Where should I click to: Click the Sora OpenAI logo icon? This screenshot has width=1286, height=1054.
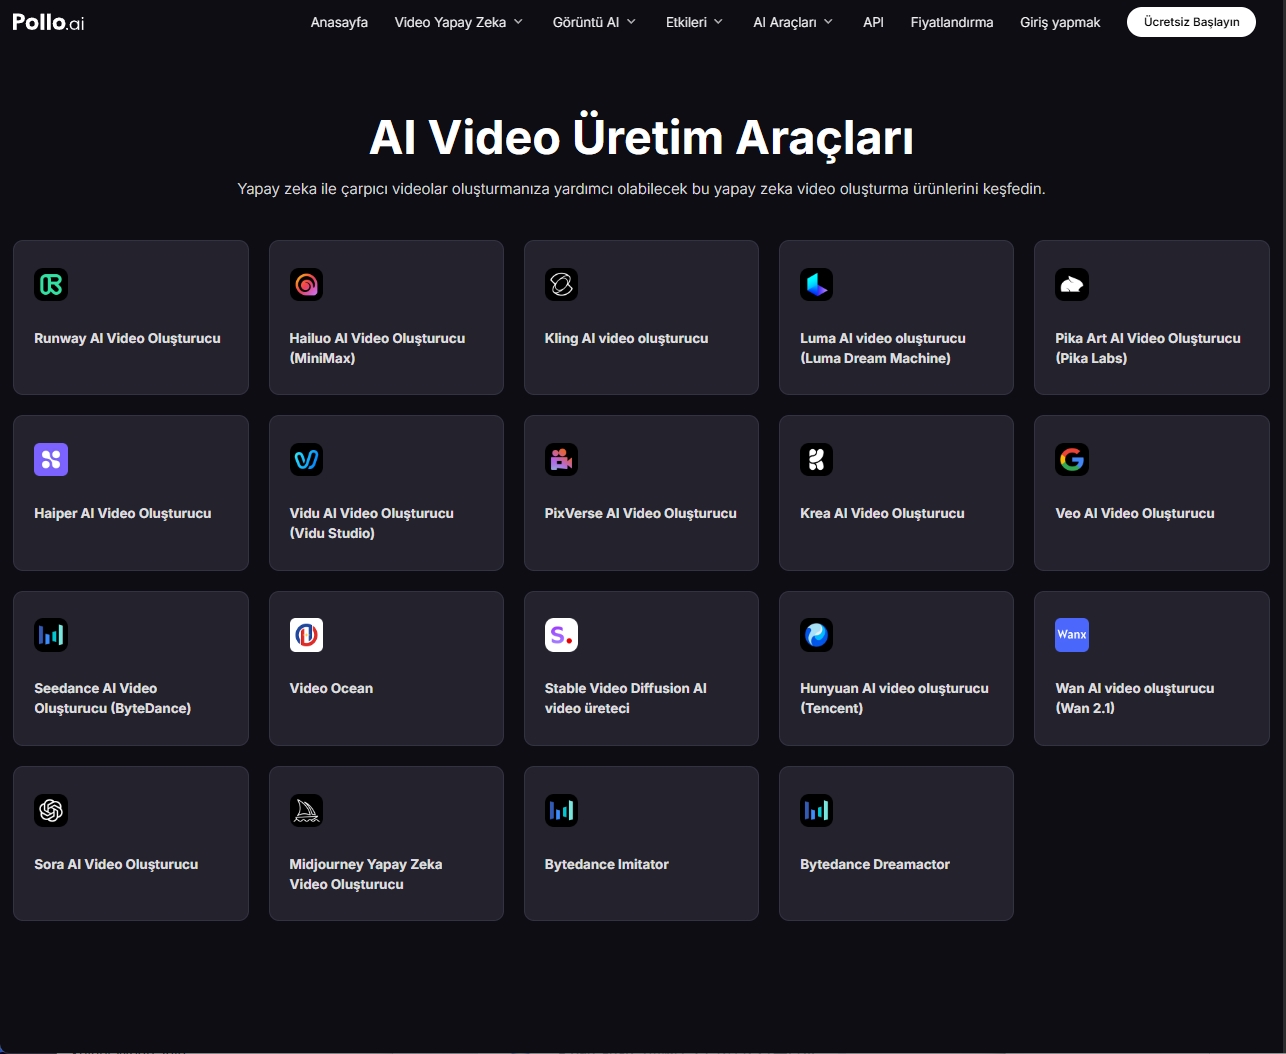(51, 811)
